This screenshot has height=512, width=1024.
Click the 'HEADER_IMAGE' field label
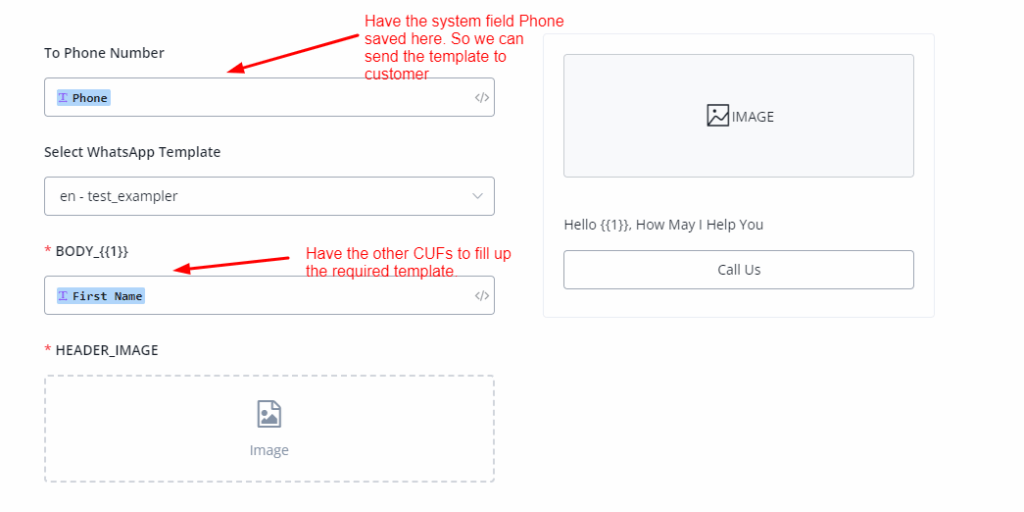tap(107, 350)
